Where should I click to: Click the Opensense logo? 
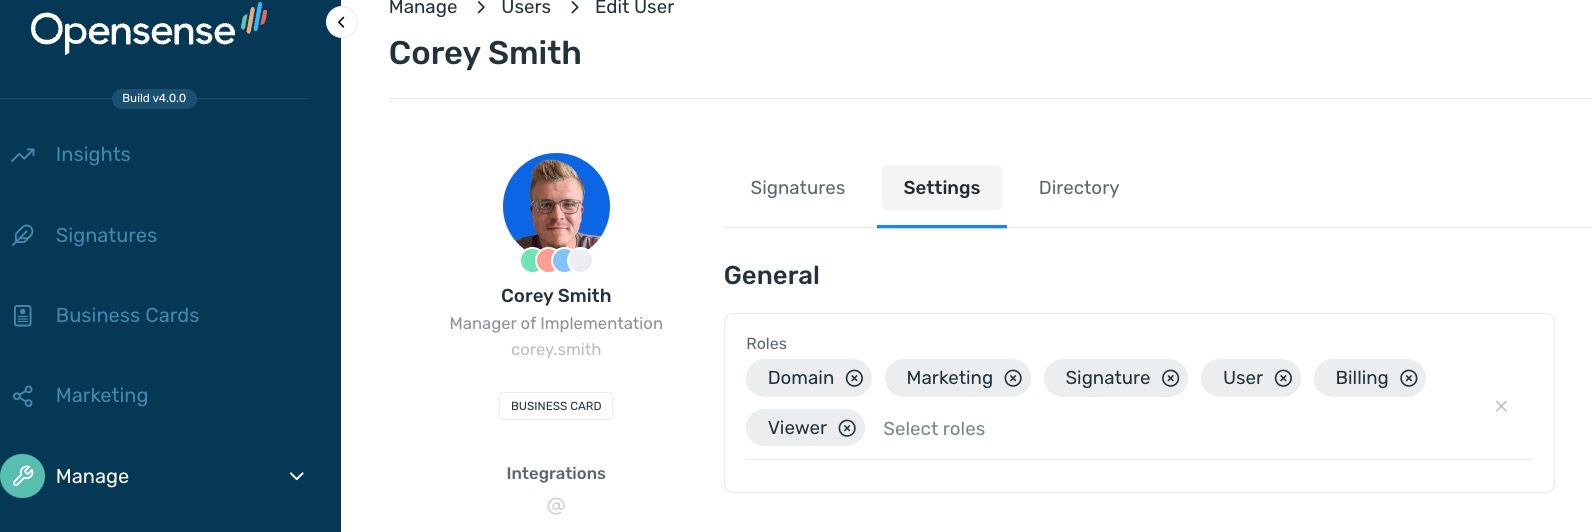coord(149,28)
